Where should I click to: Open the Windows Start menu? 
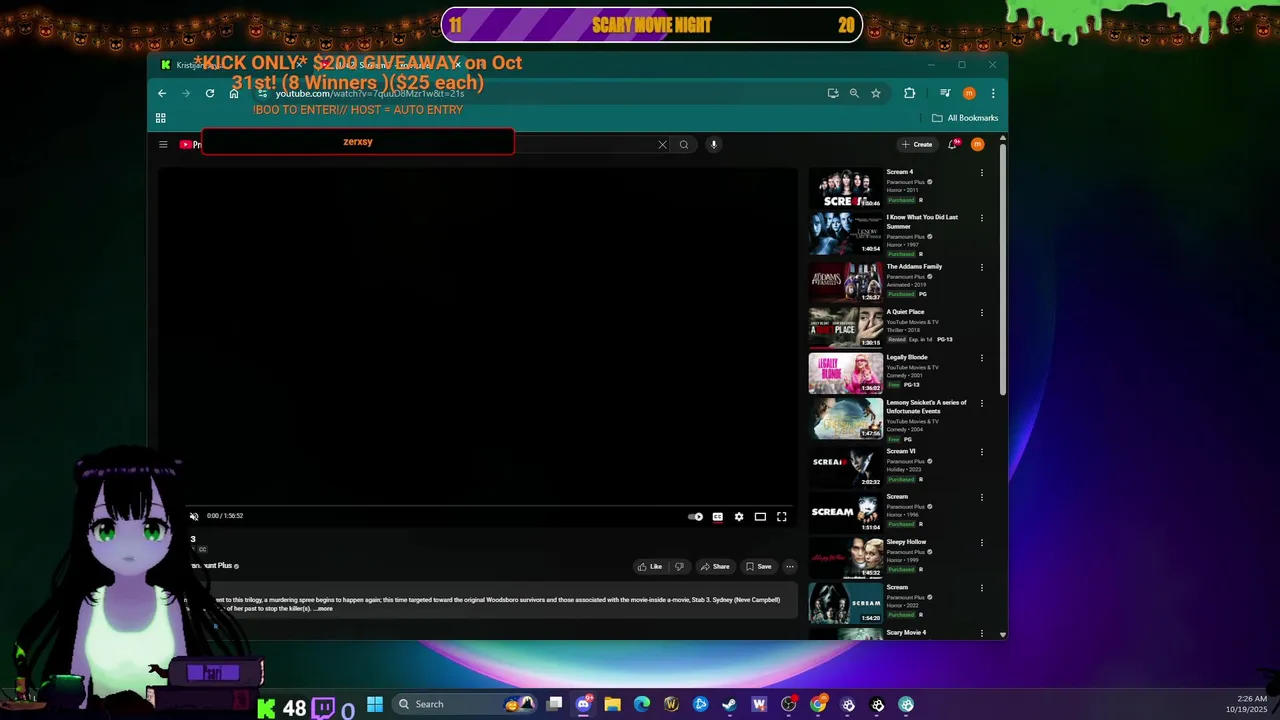pos(375,704)
